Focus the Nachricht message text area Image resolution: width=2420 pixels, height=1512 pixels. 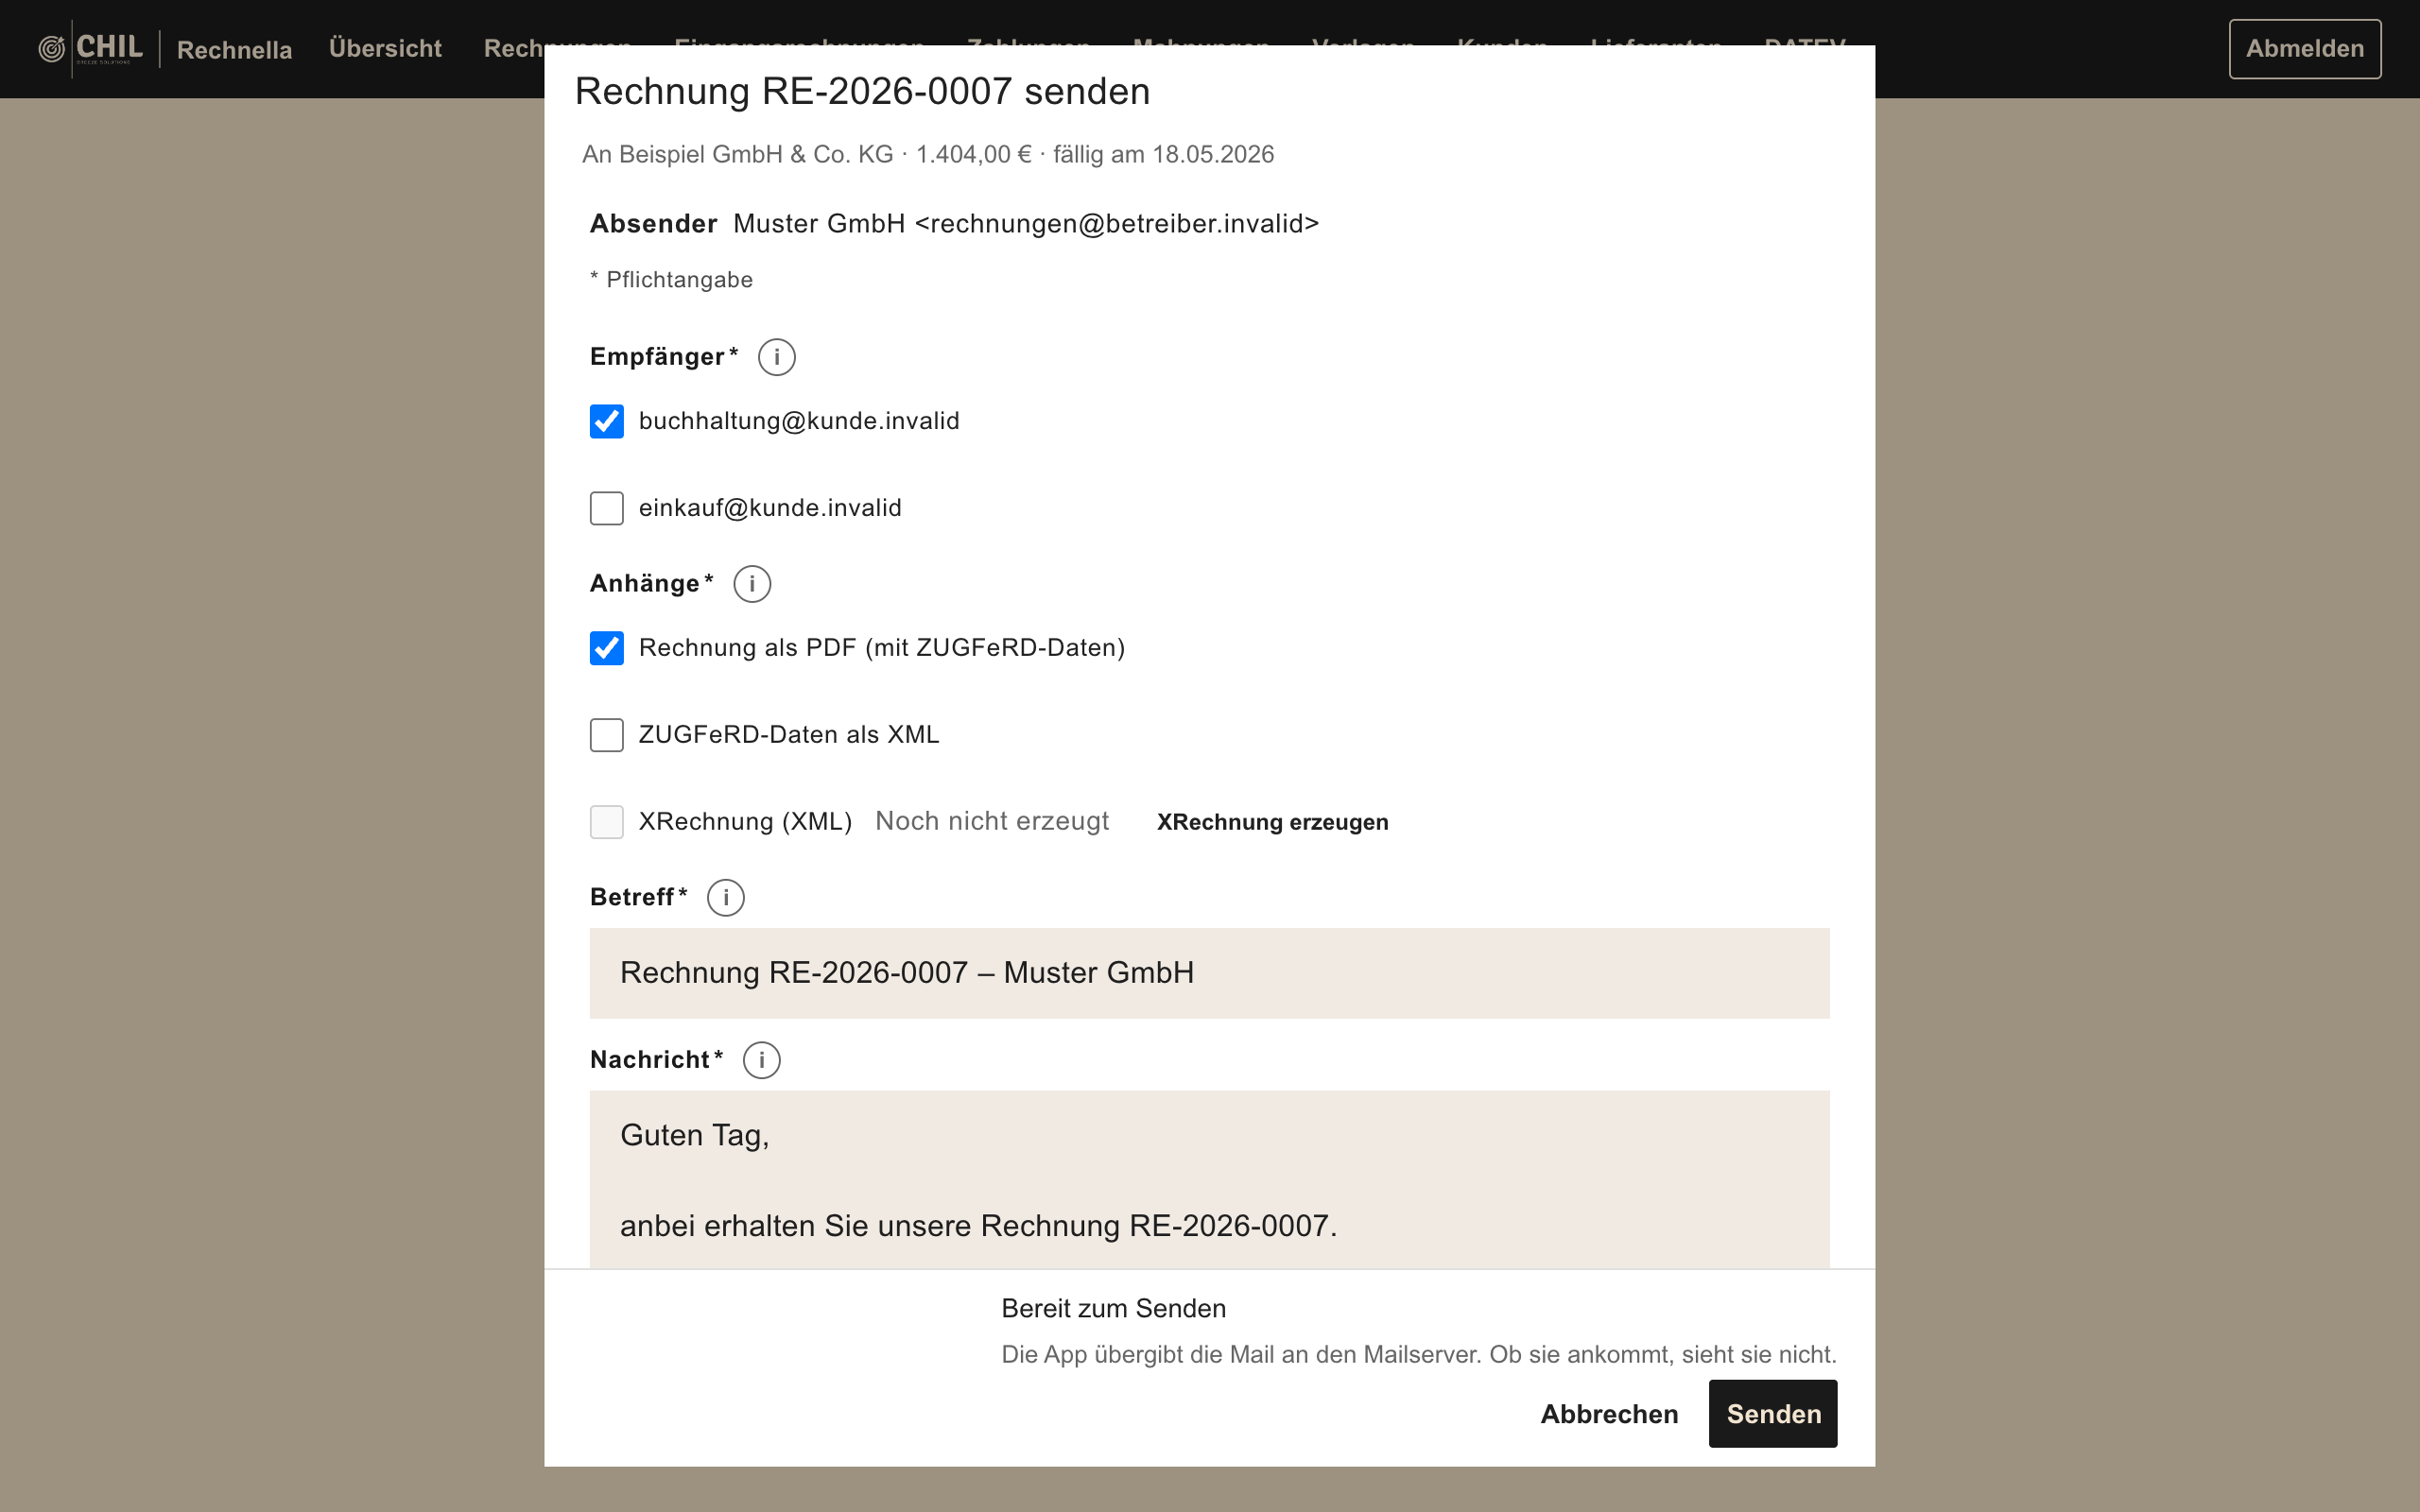[x=1209, y=1180]
